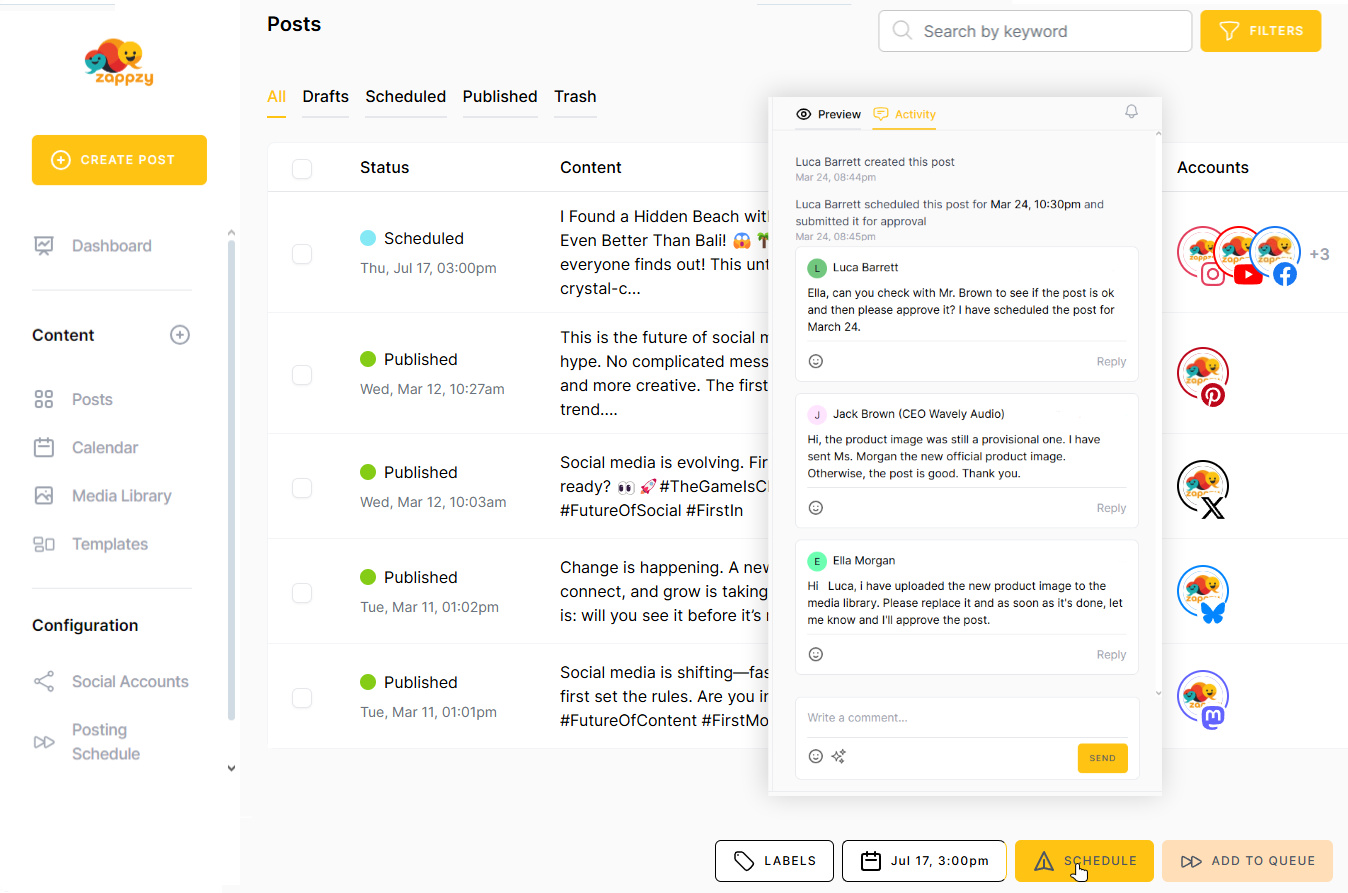Click the Zappzy logo

point(119,63)
